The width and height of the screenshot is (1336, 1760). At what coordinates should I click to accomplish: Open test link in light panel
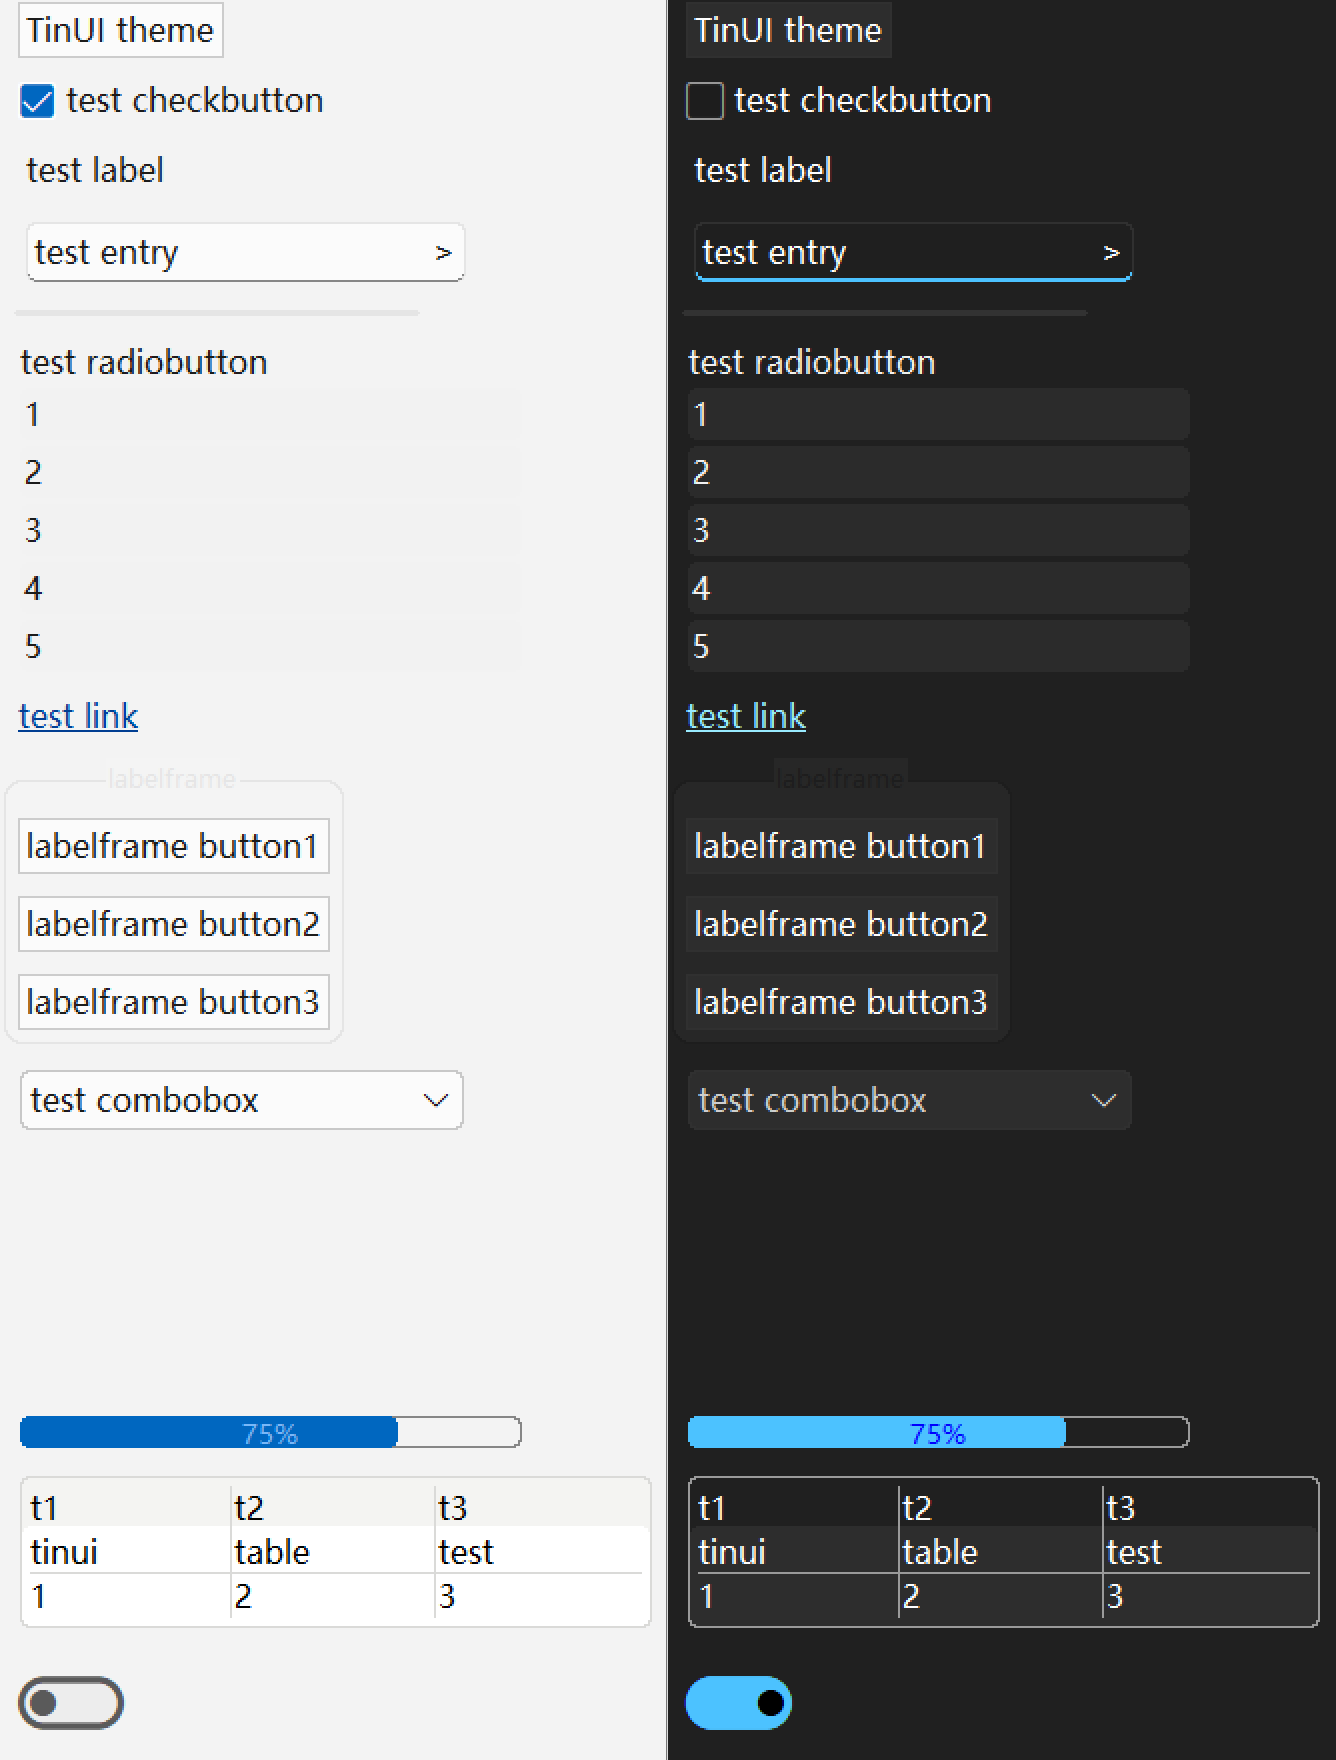[78, 716]
